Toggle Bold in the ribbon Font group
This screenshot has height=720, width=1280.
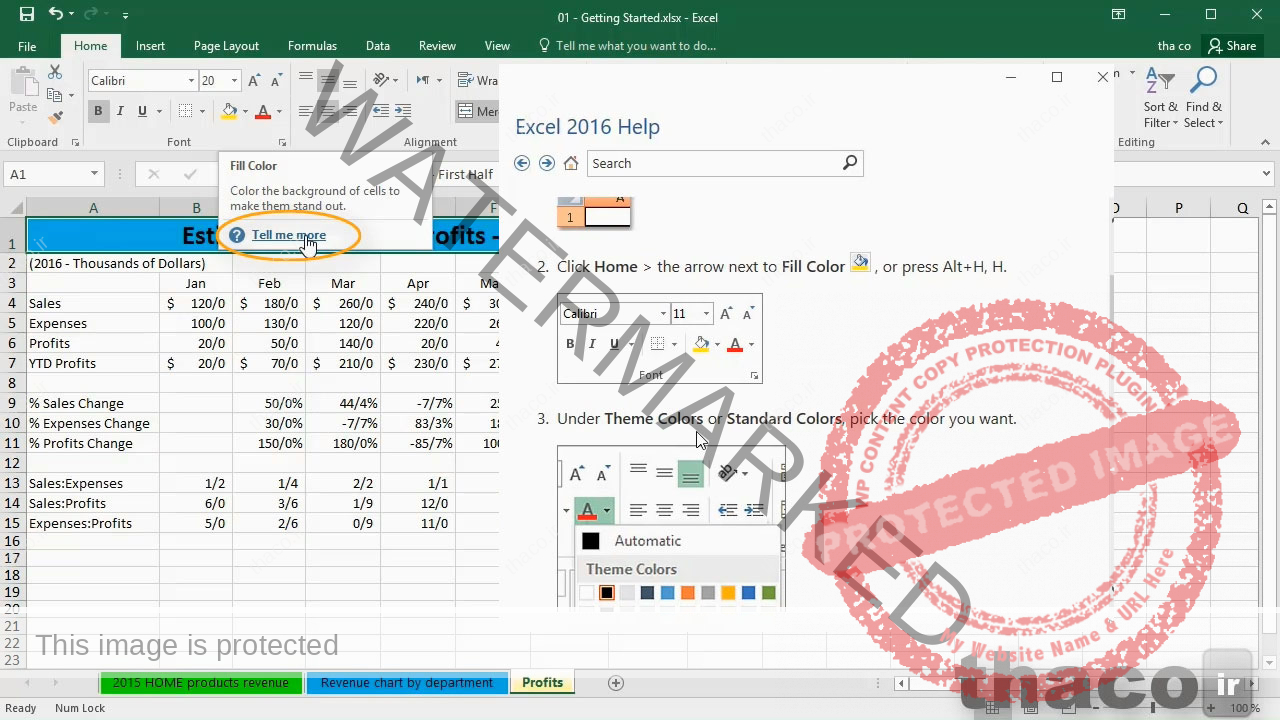98,111
